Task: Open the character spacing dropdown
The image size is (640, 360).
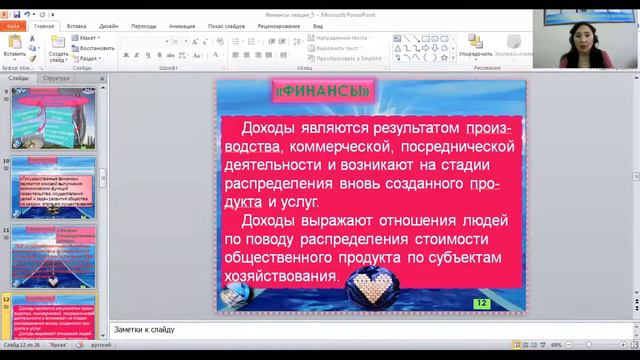Action: pos(183,55)
